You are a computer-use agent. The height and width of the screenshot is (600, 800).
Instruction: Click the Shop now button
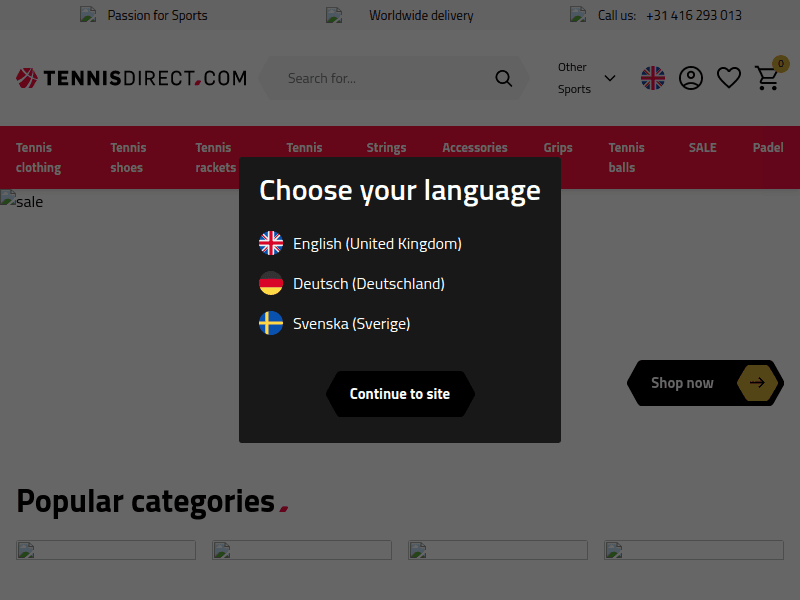683,383
